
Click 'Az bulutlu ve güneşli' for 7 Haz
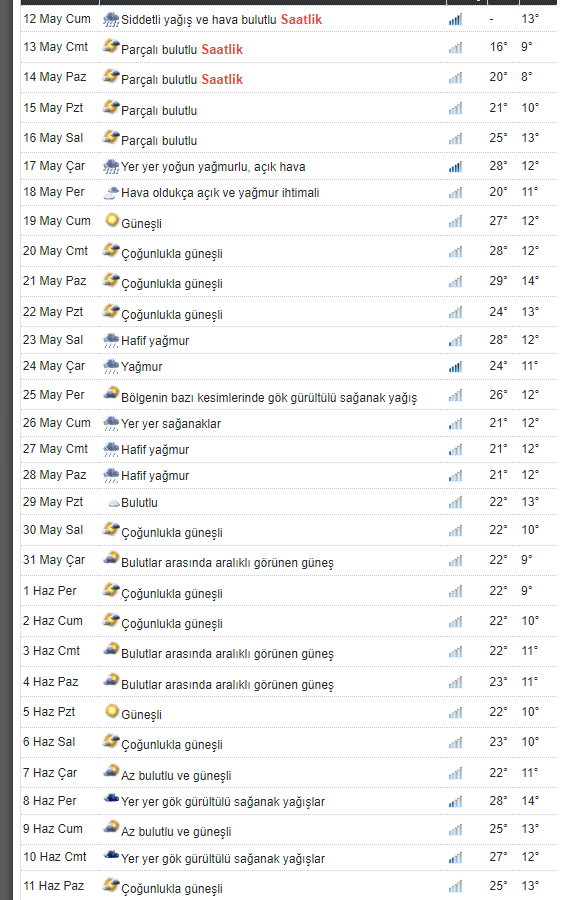click(176, 776)
